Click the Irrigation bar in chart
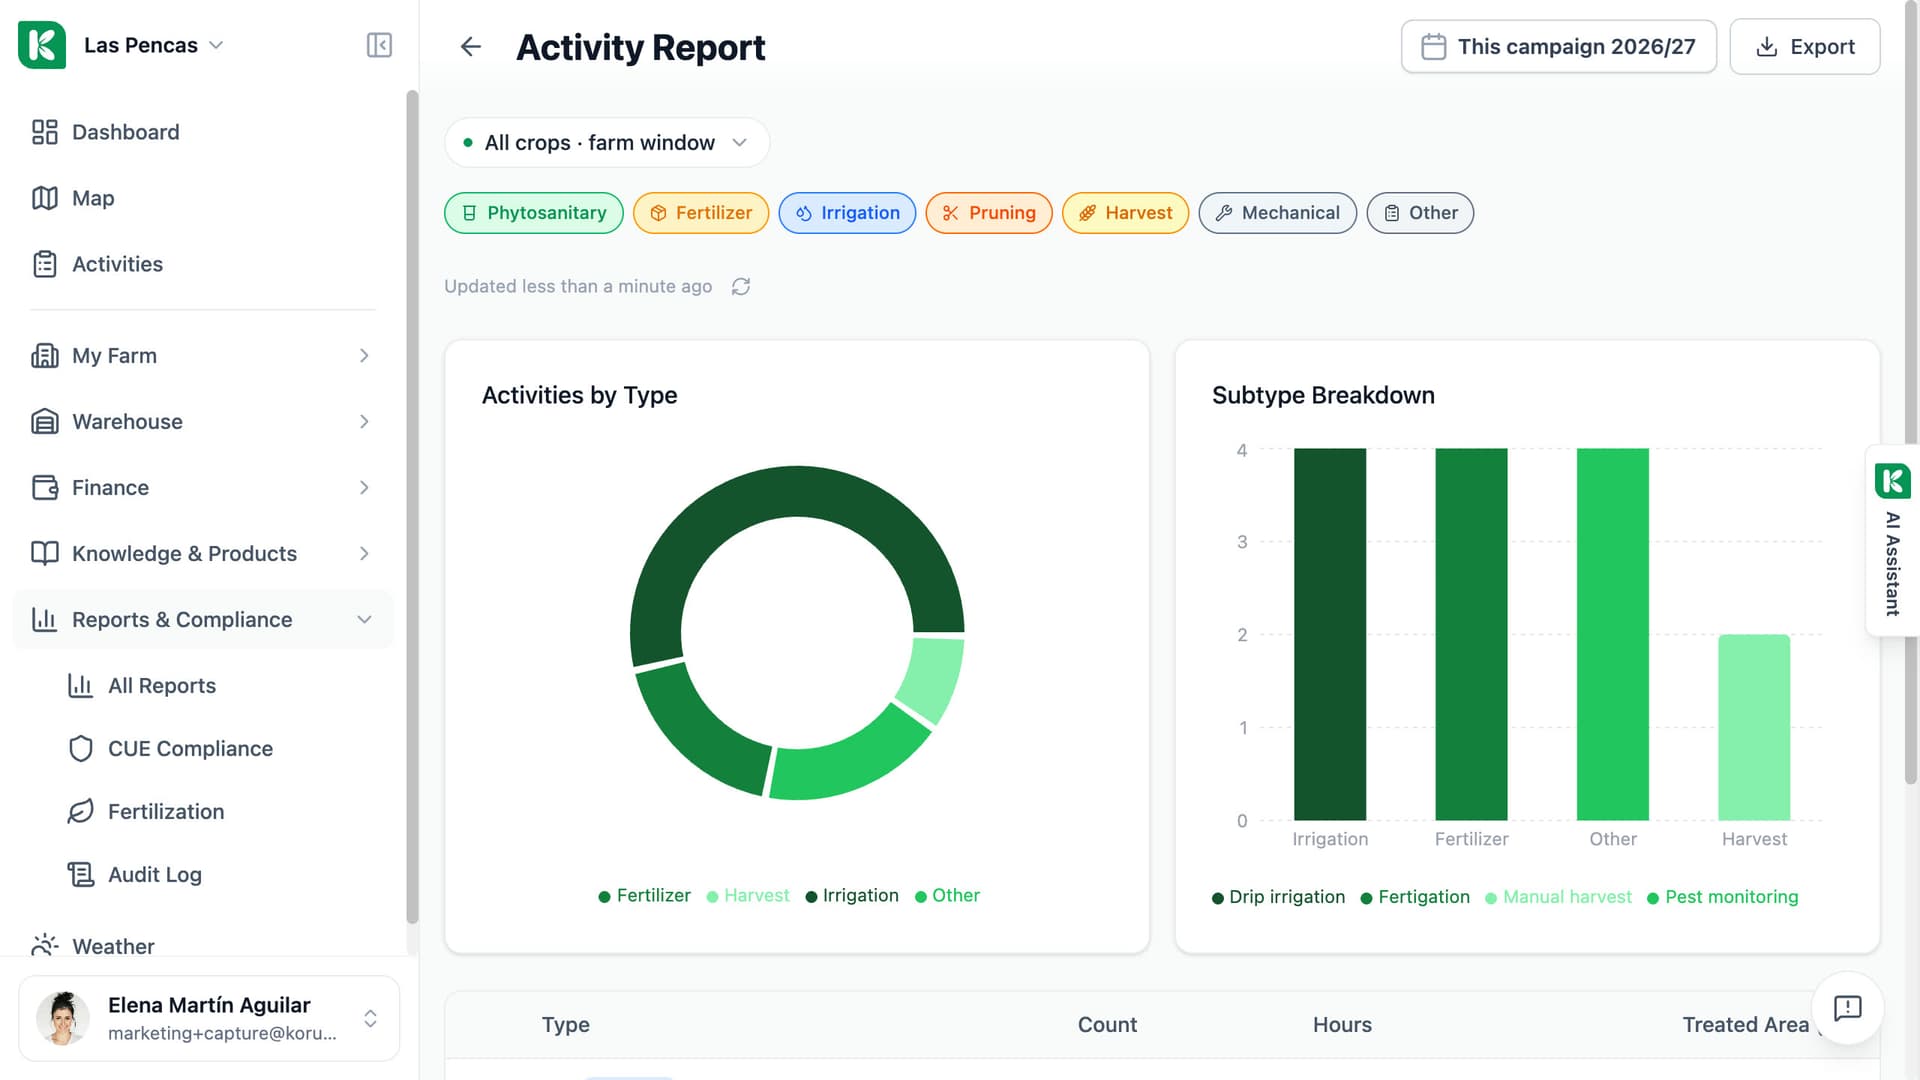The width and height of the screenshot is (1920, 1080). [x=1330, y=634]
